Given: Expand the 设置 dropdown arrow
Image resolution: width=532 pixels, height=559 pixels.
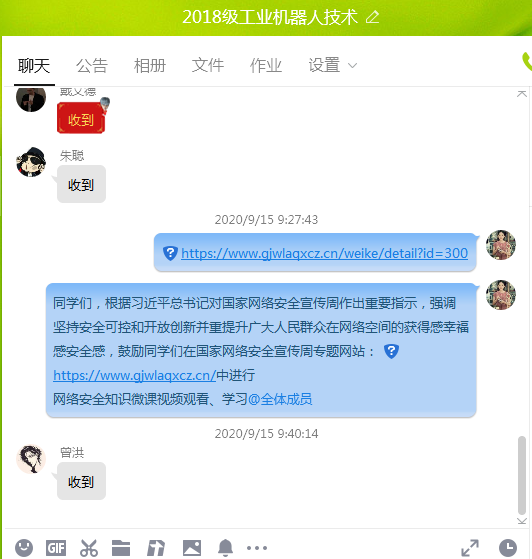Looking at the screenshot, I should point(352,66).
